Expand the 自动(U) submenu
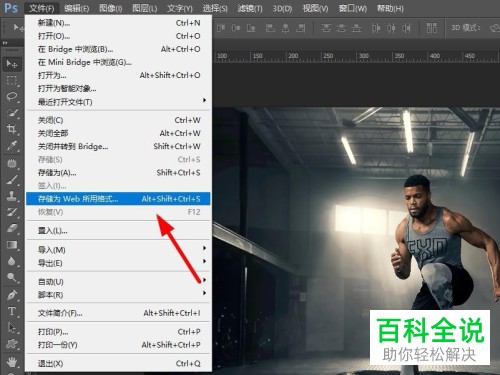This screenshot has height=375, width=500. [118, 282]
